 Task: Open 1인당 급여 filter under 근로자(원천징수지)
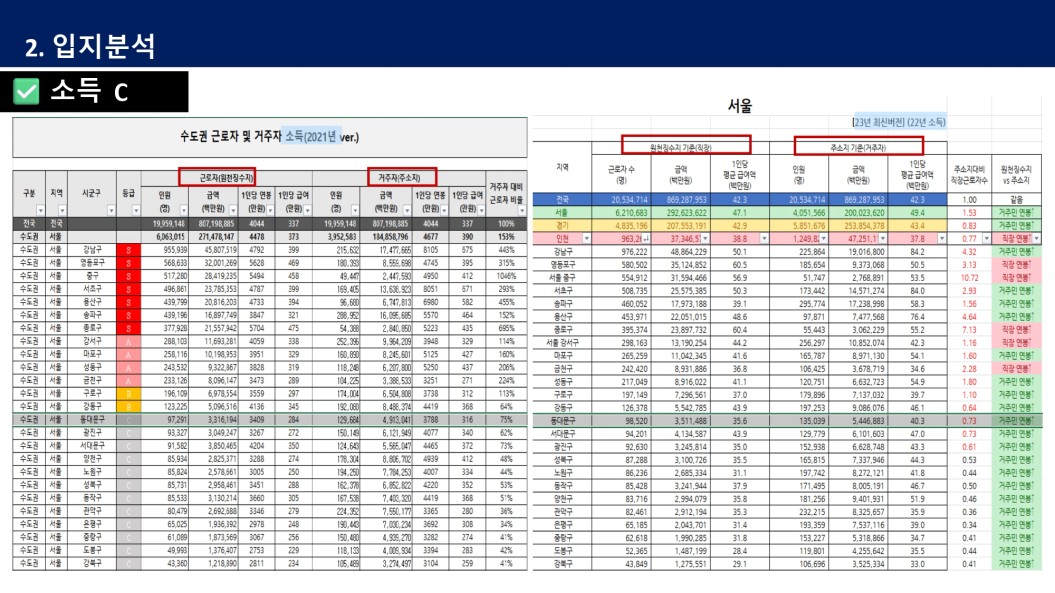(307, 211)
